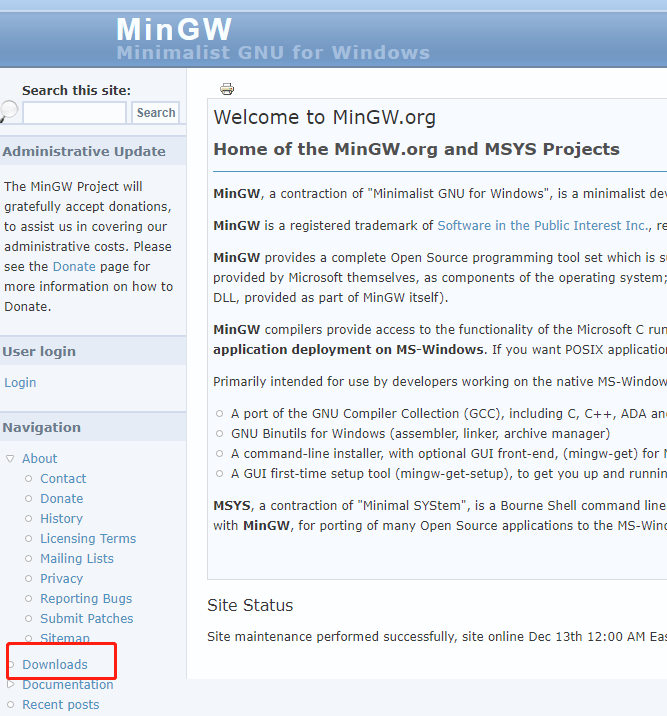Open the Sitemap link
Image resolution: width=667 pixels, height=716 pixels.
tap(65, 637)
